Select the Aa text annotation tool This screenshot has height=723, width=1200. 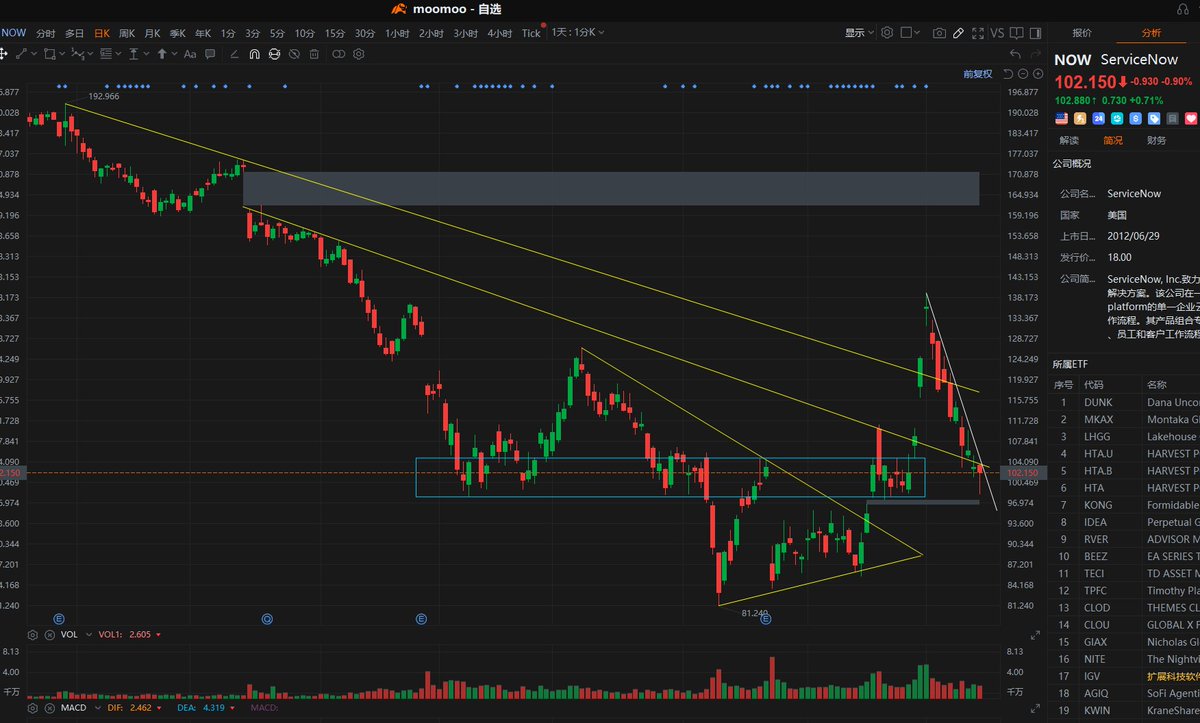[190, 52]
